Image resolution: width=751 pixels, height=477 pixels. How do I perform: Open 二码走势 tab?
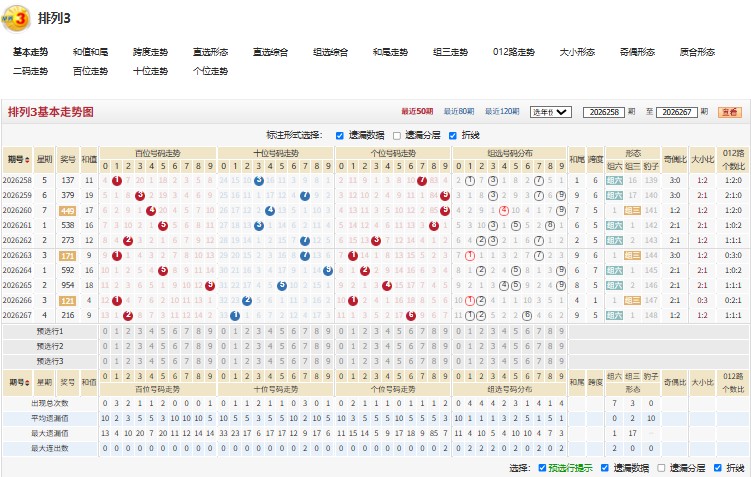tap(31, 71)
